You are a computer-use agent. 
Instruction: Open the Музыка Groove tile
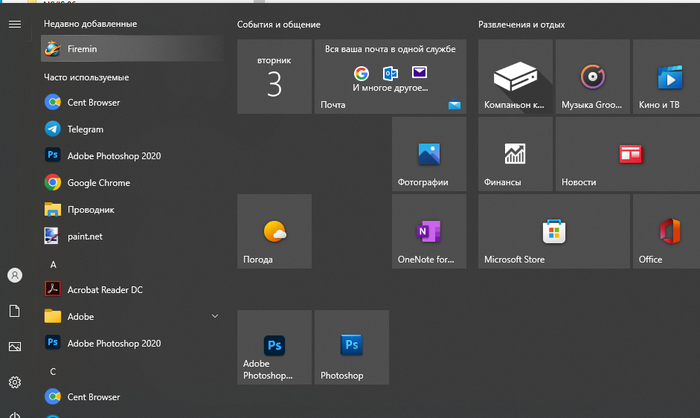593,76
